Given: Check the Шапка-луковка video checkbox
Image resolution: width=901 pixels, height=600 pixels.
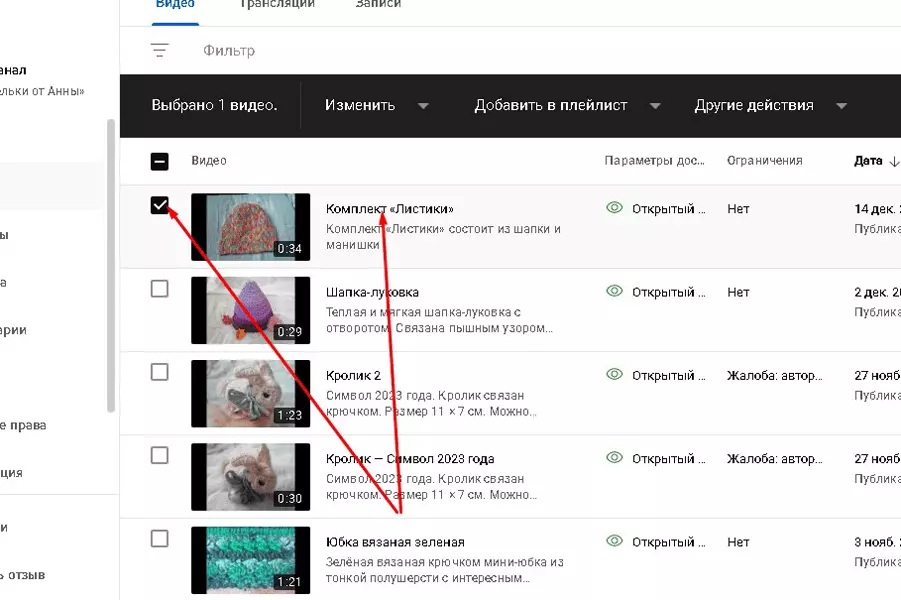Looking at the screenshot, I should [160, 289].
